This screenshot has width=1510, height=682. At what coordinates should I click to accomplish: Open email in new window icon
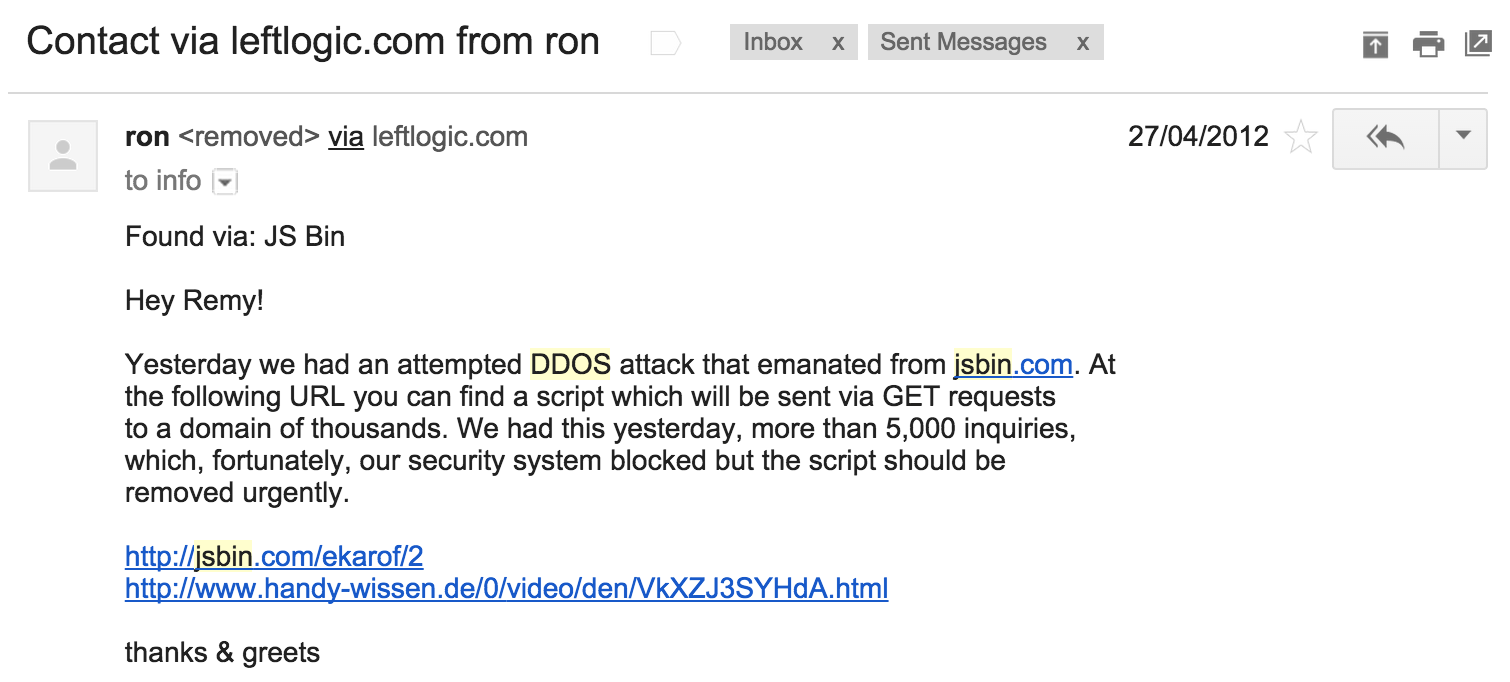[x=1478, y=44]
